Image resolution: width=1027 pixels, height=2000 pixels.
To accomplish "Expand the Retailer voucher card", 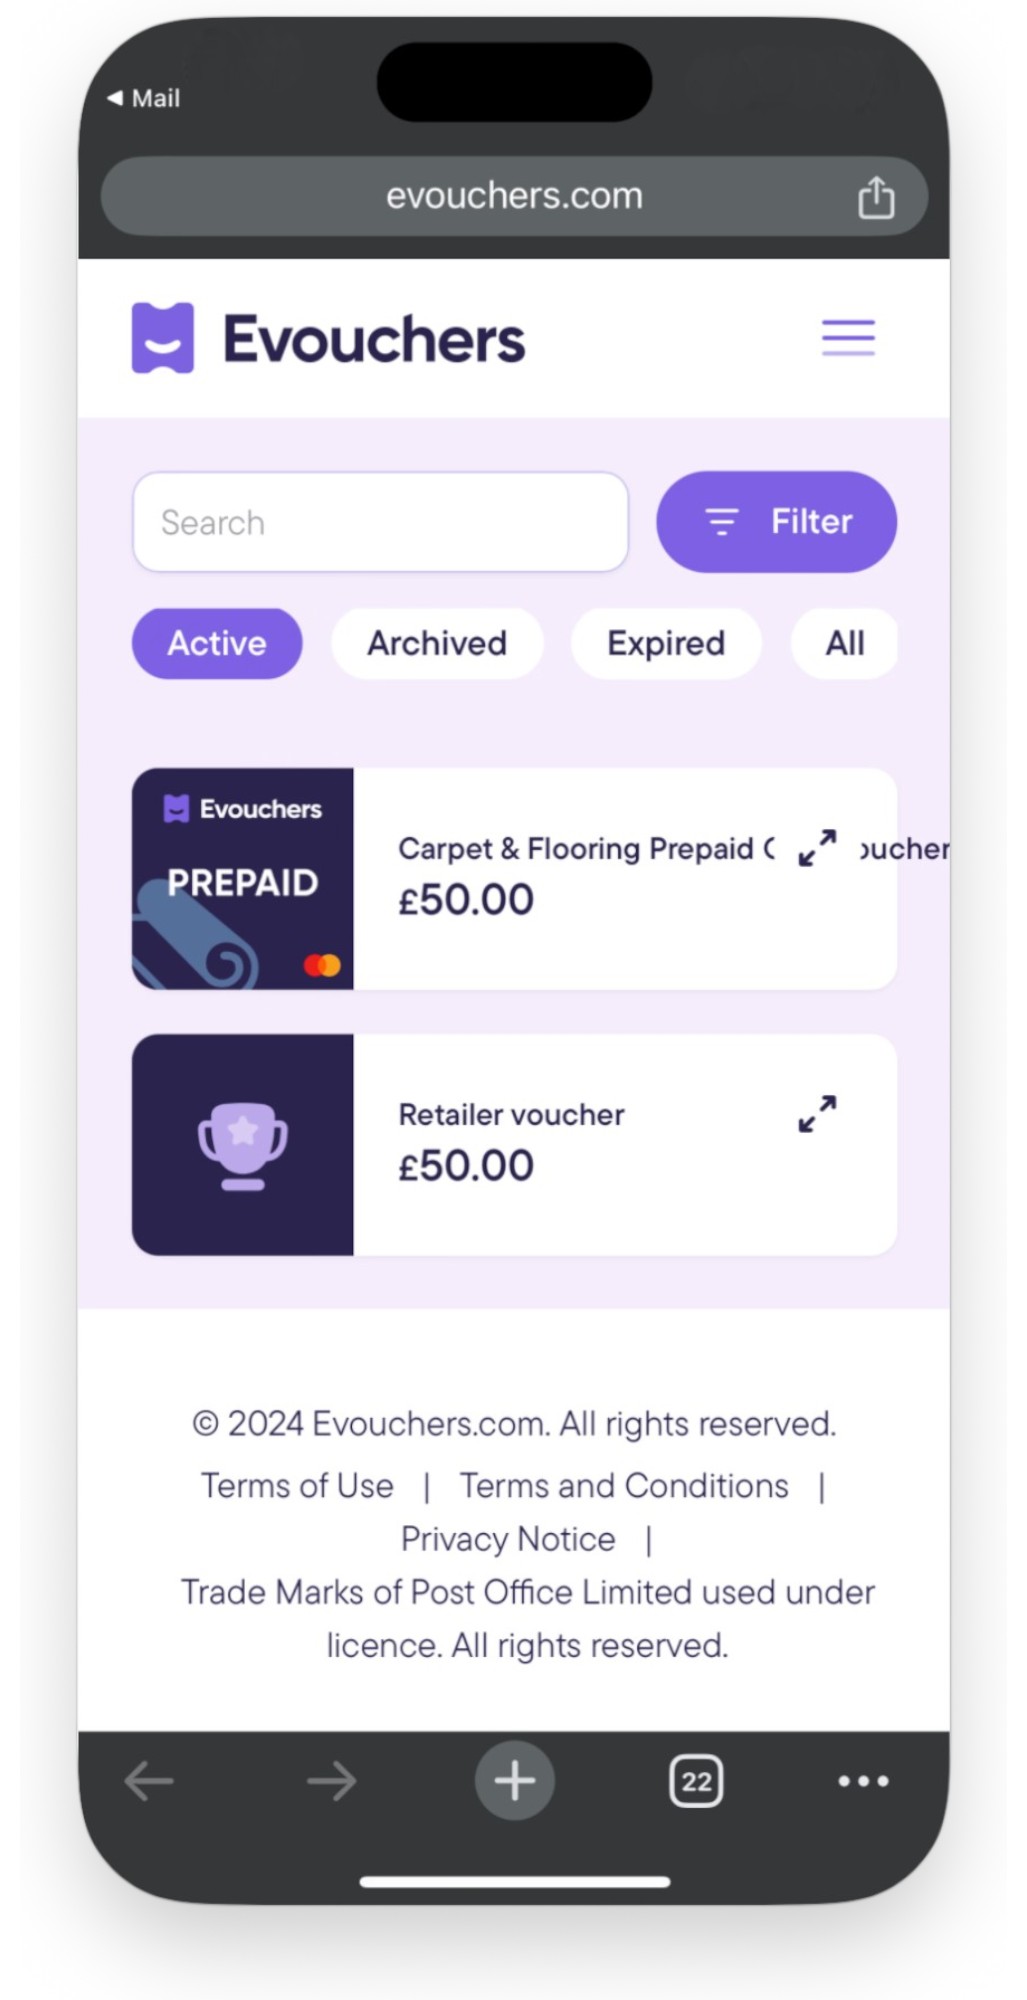I will [817, 1114].
